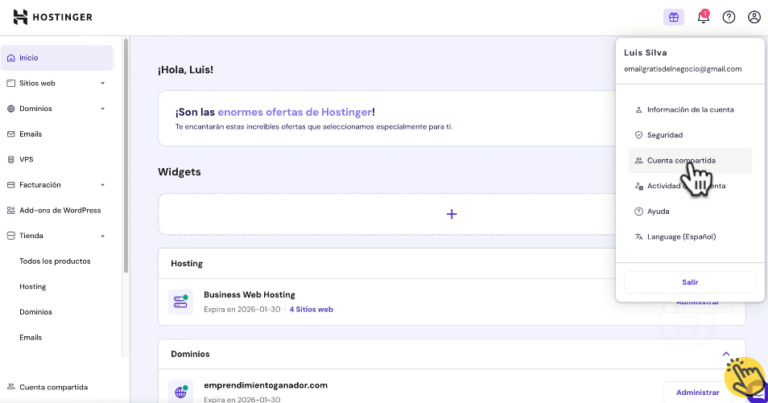Screen dimensions: 768x403
Task: Collapse the Tienda sidebar section
Action: (102, 236)
